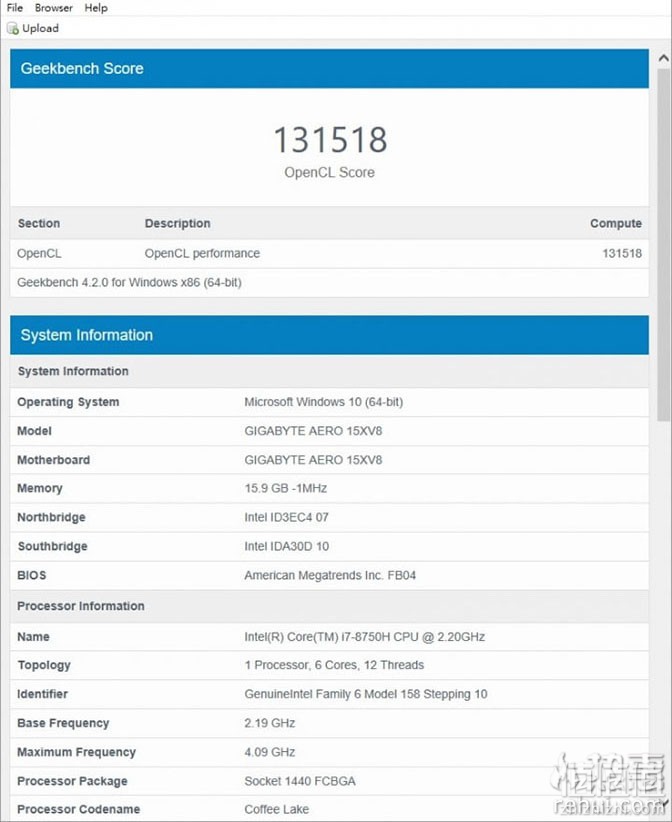Click the Model label
672x822 pixels.
tap(35, 431)
